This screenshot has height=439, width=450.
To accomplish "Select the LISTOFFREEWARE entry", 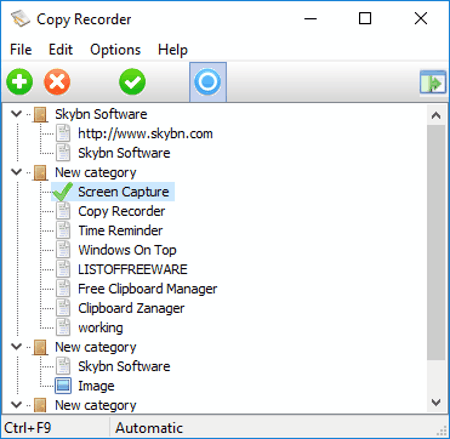I will pyautogui.click(x=133, y=269).
